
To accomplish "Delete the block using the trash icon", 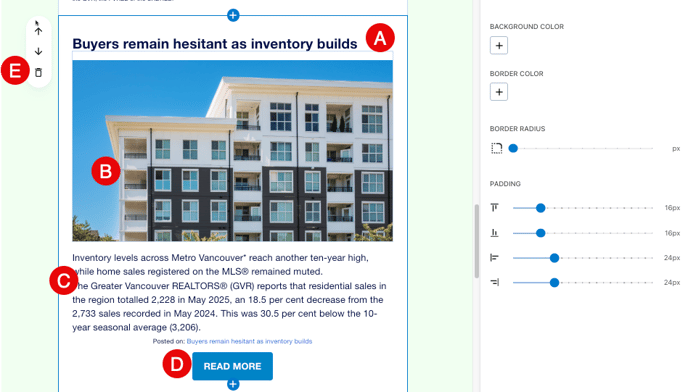I will coord(39,72).
